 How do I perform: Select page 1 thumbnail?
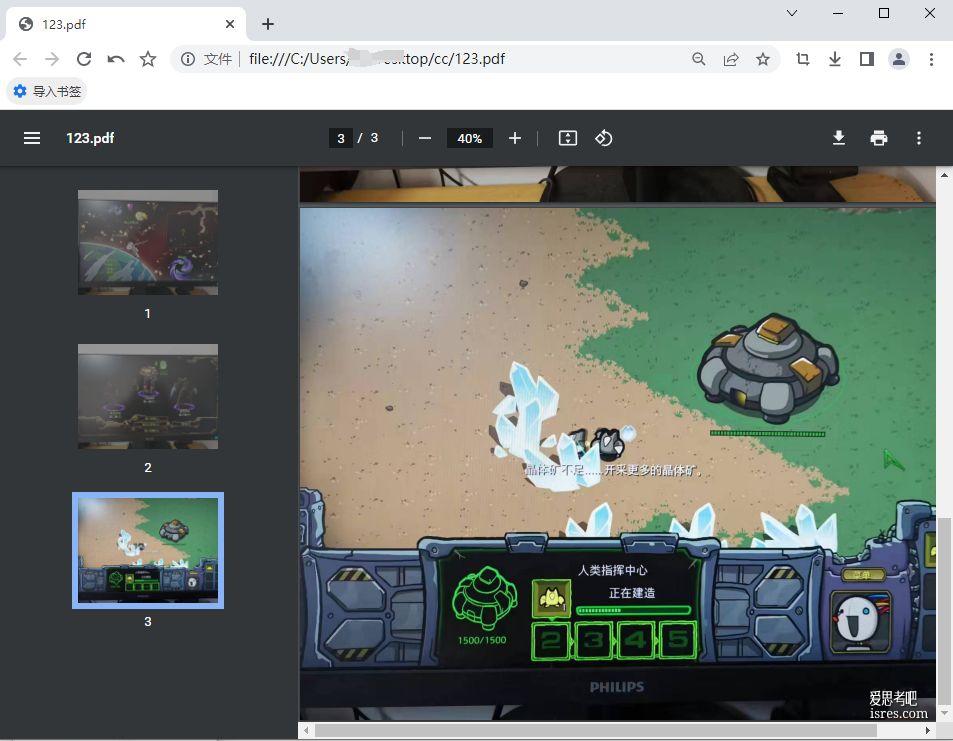click(148, 243)
